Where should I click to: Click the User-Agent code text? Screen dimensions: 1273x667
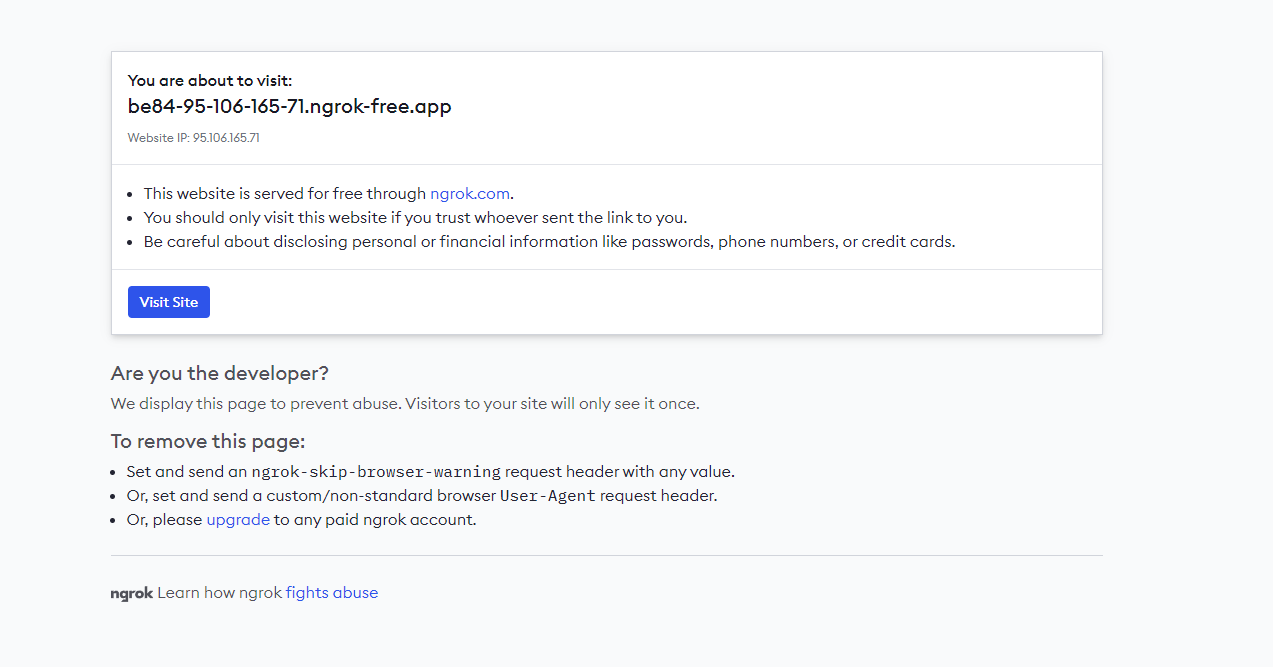tap(548, 496)
